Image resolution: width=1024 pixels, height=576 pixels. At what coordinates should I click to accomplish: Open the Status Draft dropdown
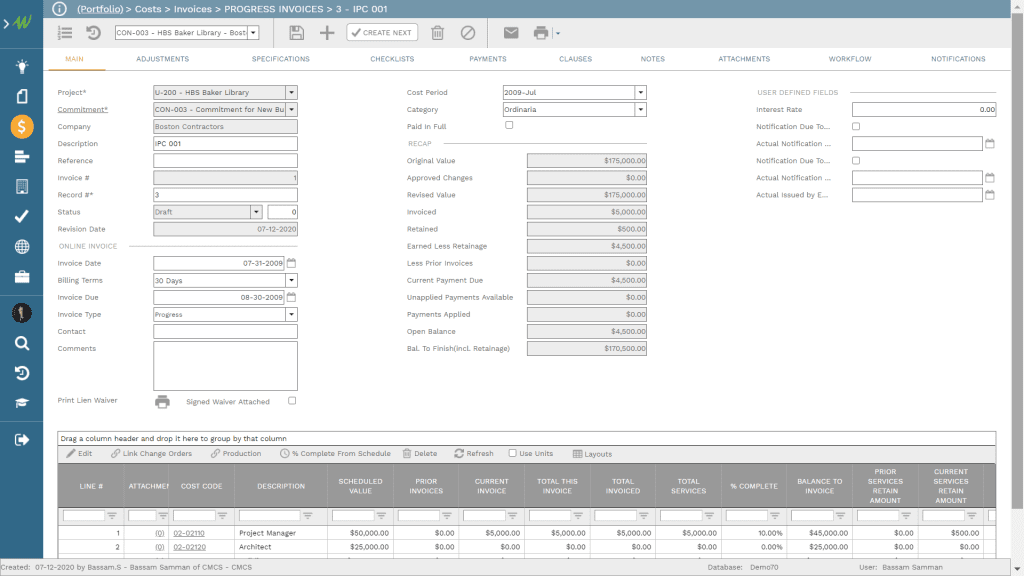[256, 212]
